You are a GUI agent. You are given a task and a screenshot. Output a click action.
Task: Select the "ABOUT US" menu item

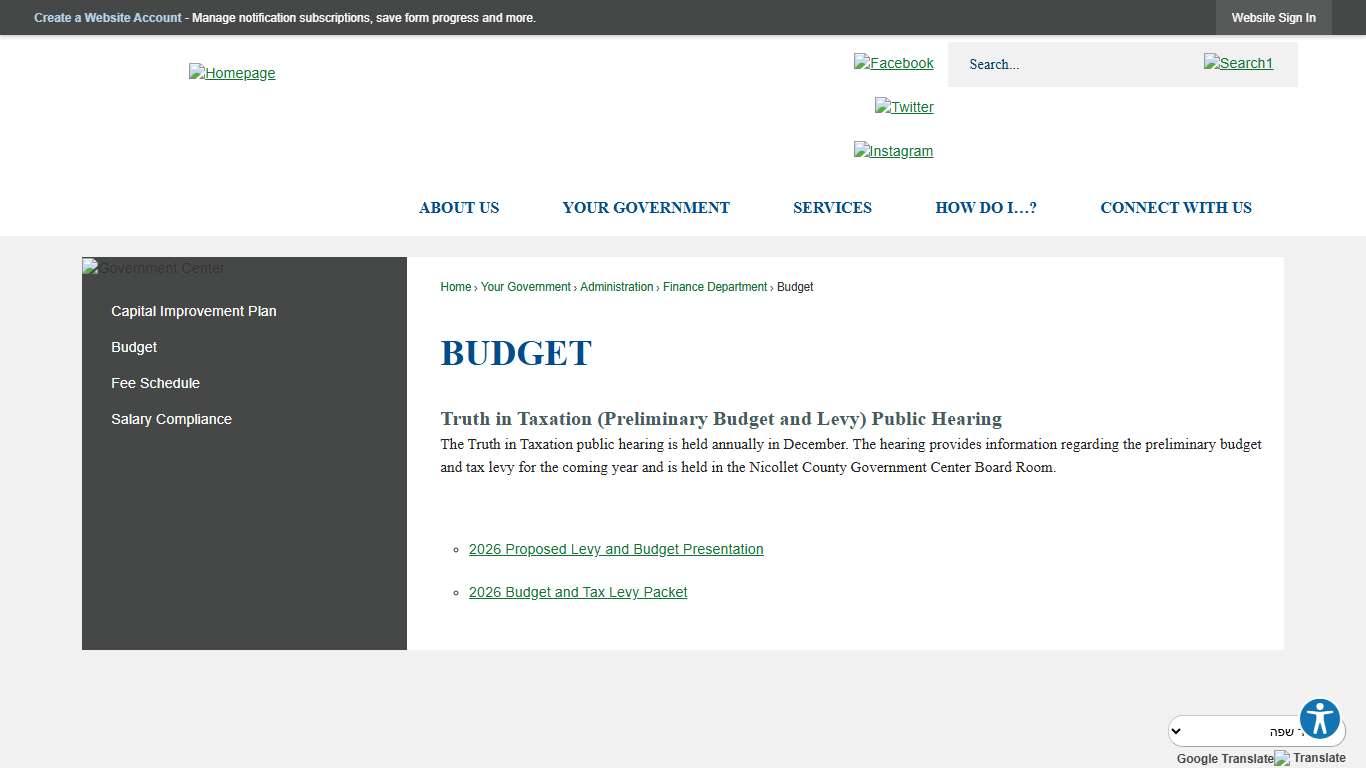tap(459, 208)
